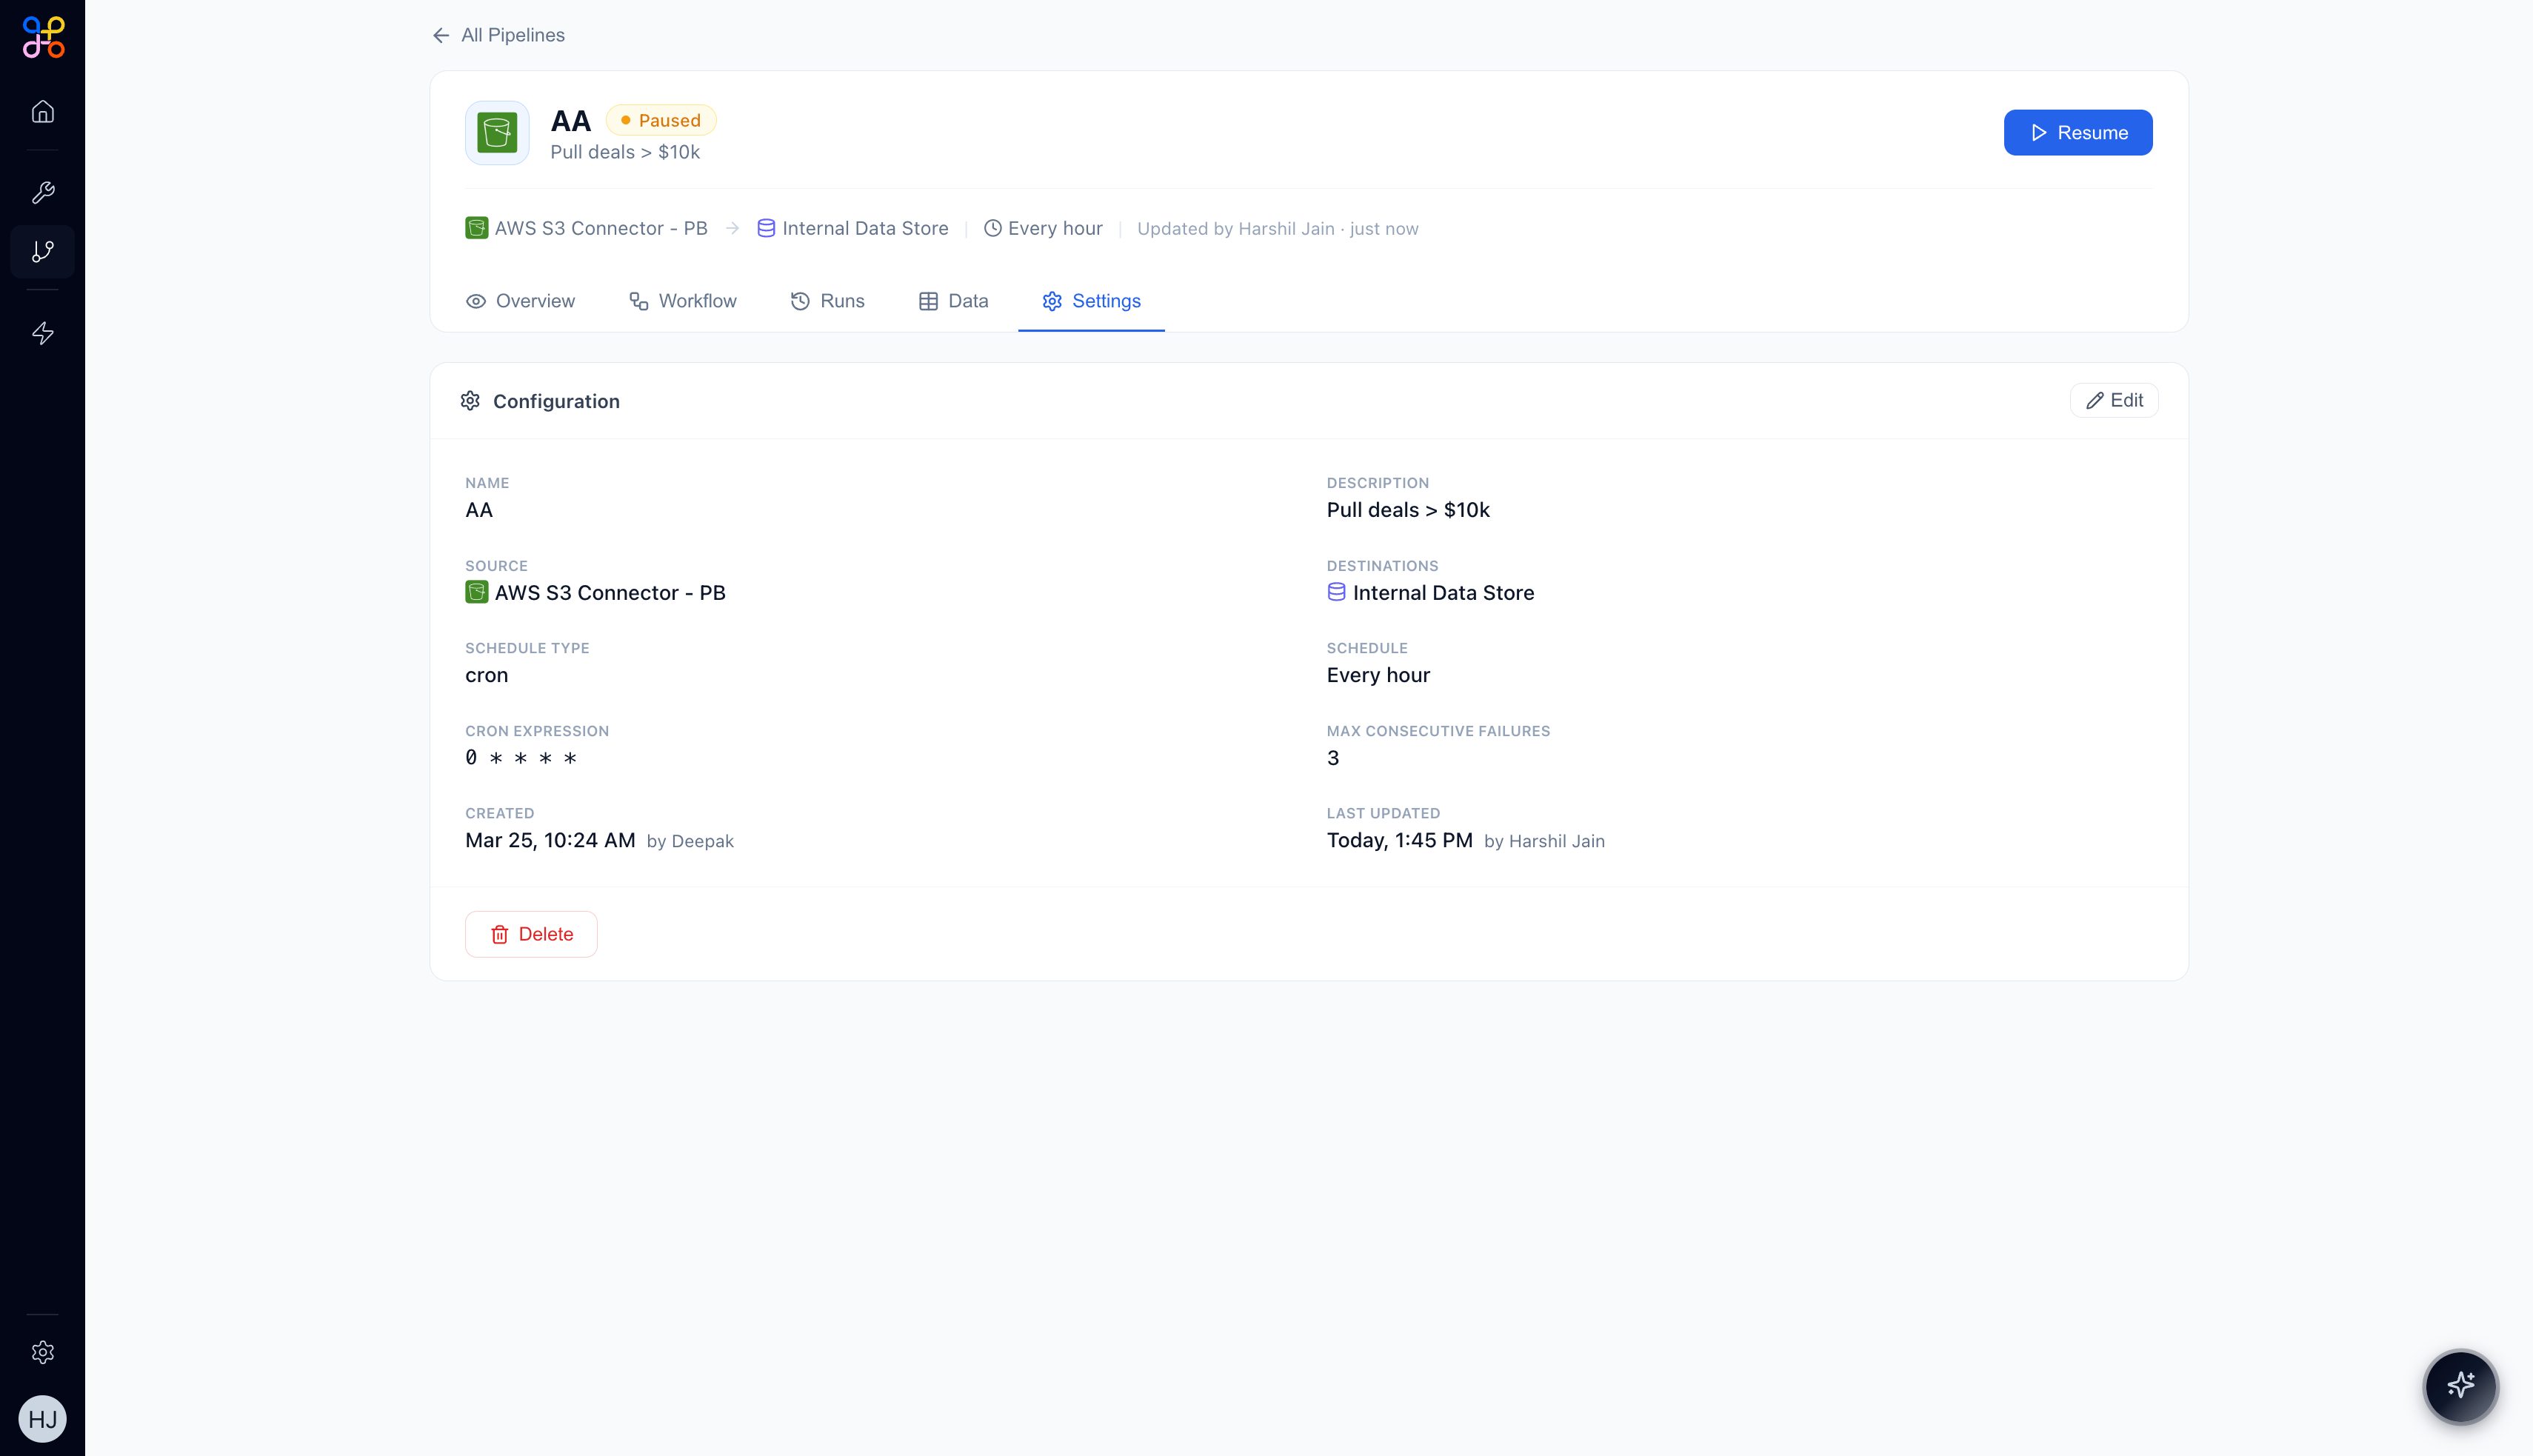Image resolution: width=2533 pixels, height=1456 pixels.
Task: Click the last updated Today, 1:45 PM
Action: point(1399,840)
